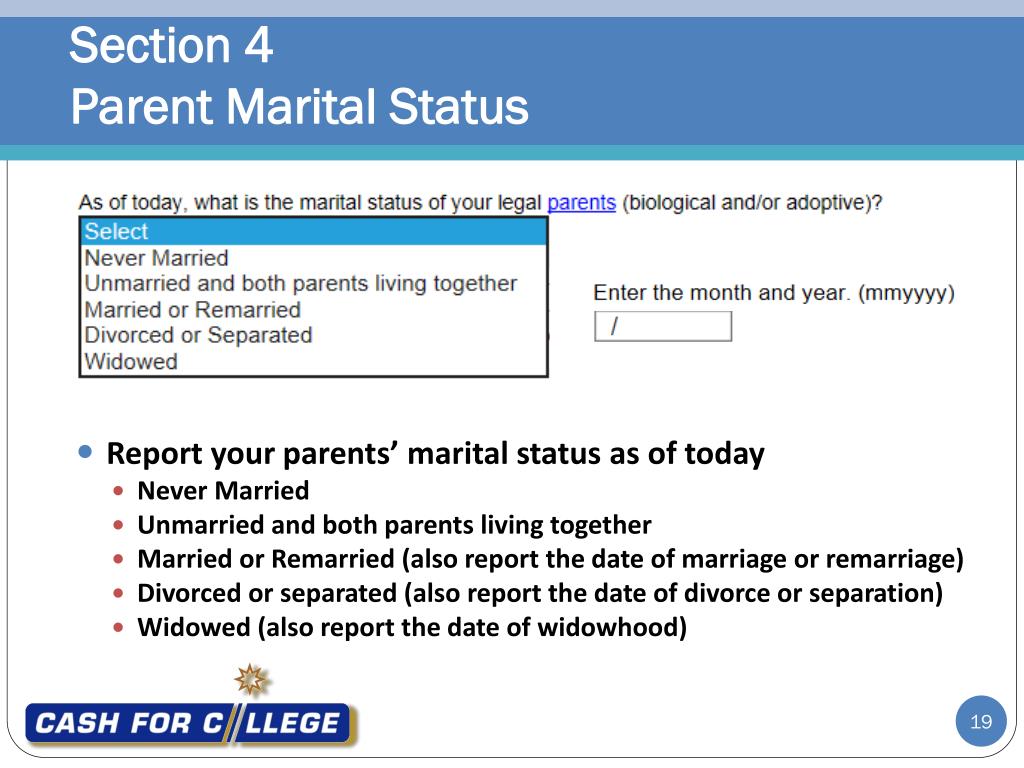1024x768 pixels.
Task: Click the gold starburst icon above logo
Action: pyautogui.click(x=251, y=680)
